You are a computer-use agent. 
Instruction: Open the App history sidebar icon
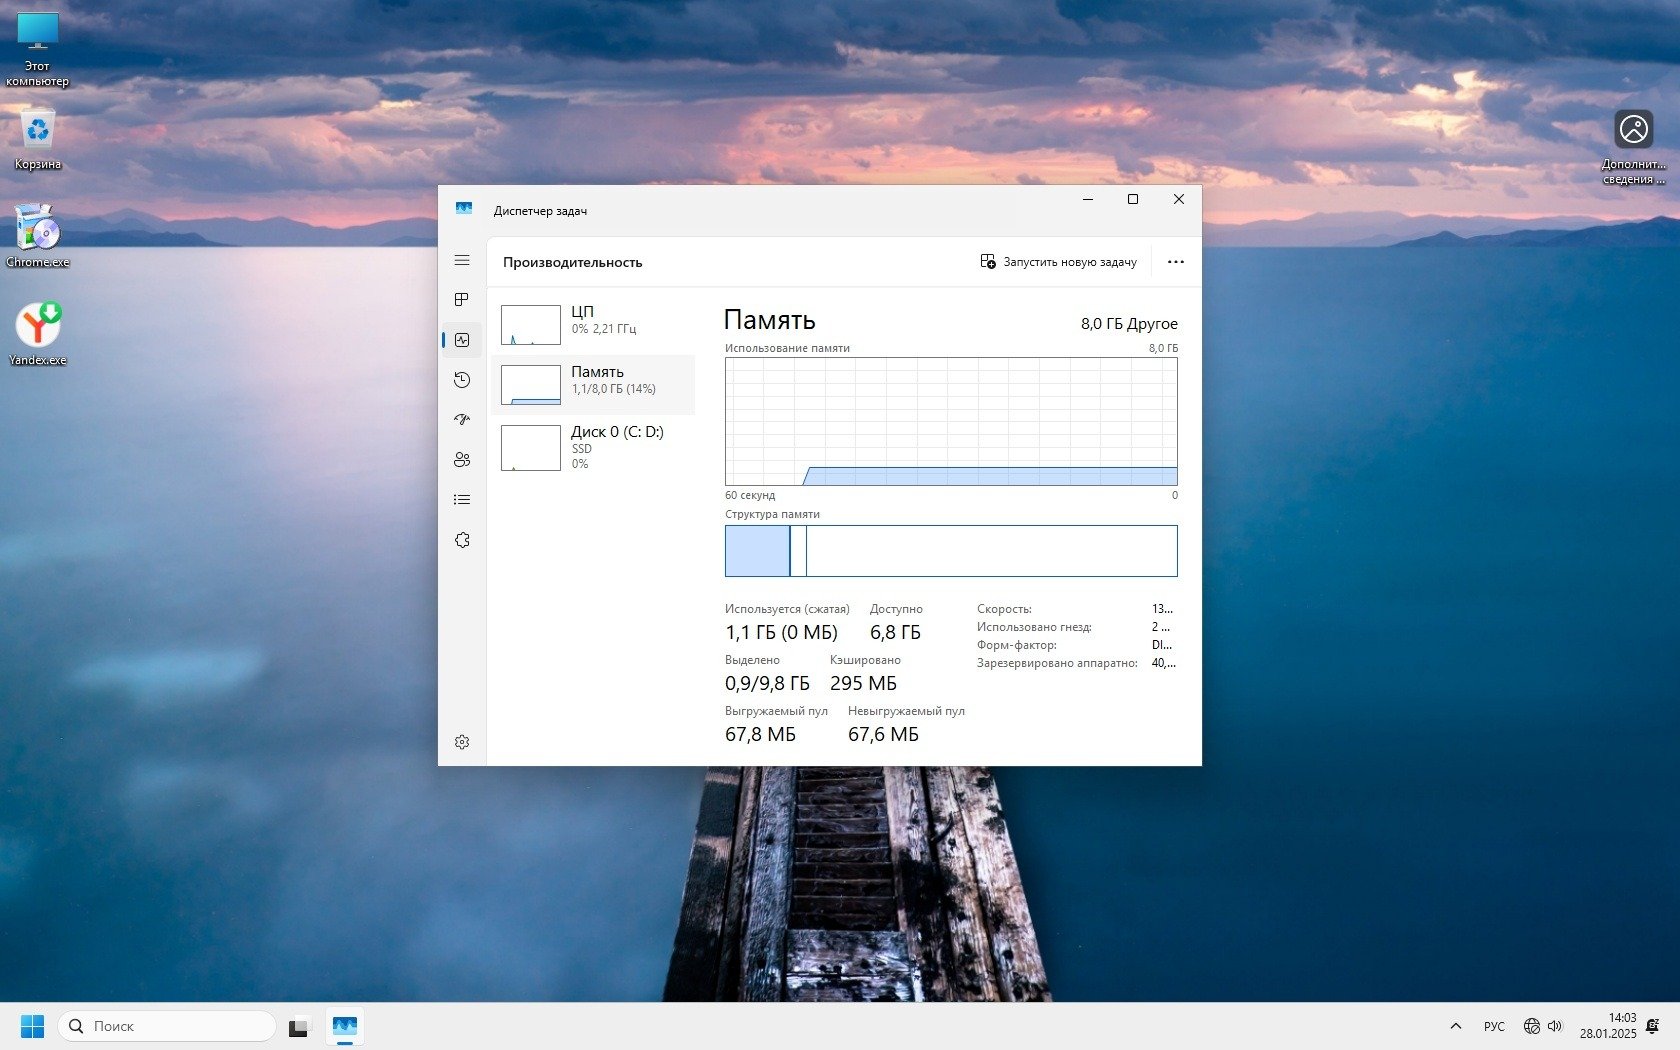461,380
